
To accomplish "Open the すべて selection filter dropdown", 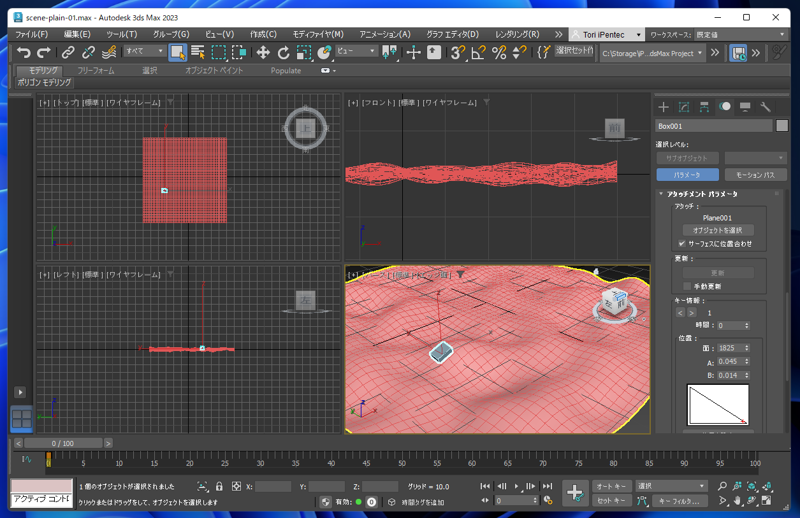I will coord(144,51).
